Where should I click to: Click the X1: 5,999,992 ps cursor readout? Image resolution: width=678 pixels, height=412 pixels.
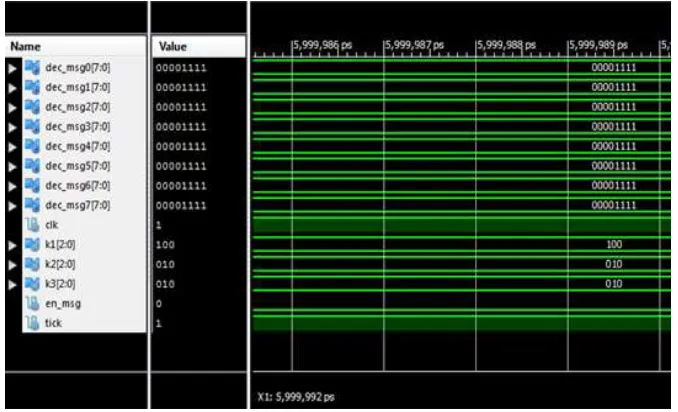(x=296, y=397)
